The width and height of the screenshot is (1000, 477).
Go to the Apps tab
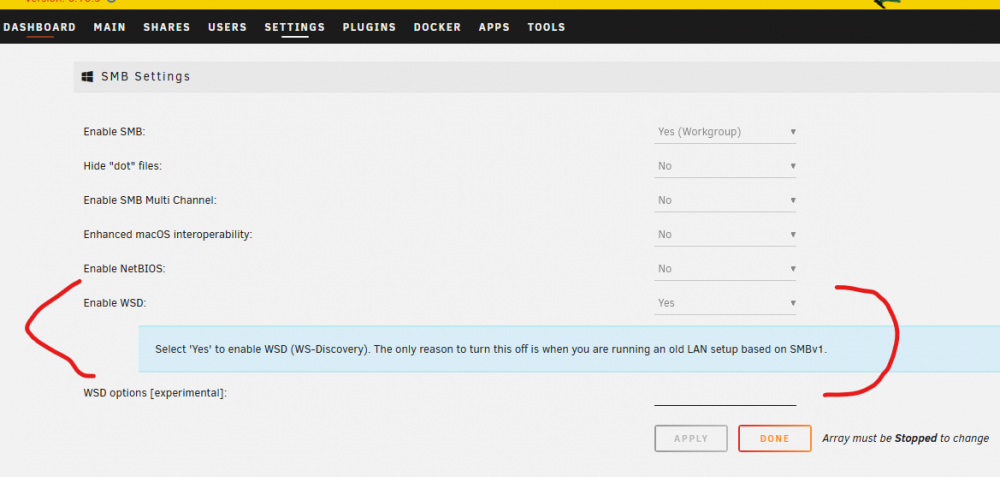[494, 27]
